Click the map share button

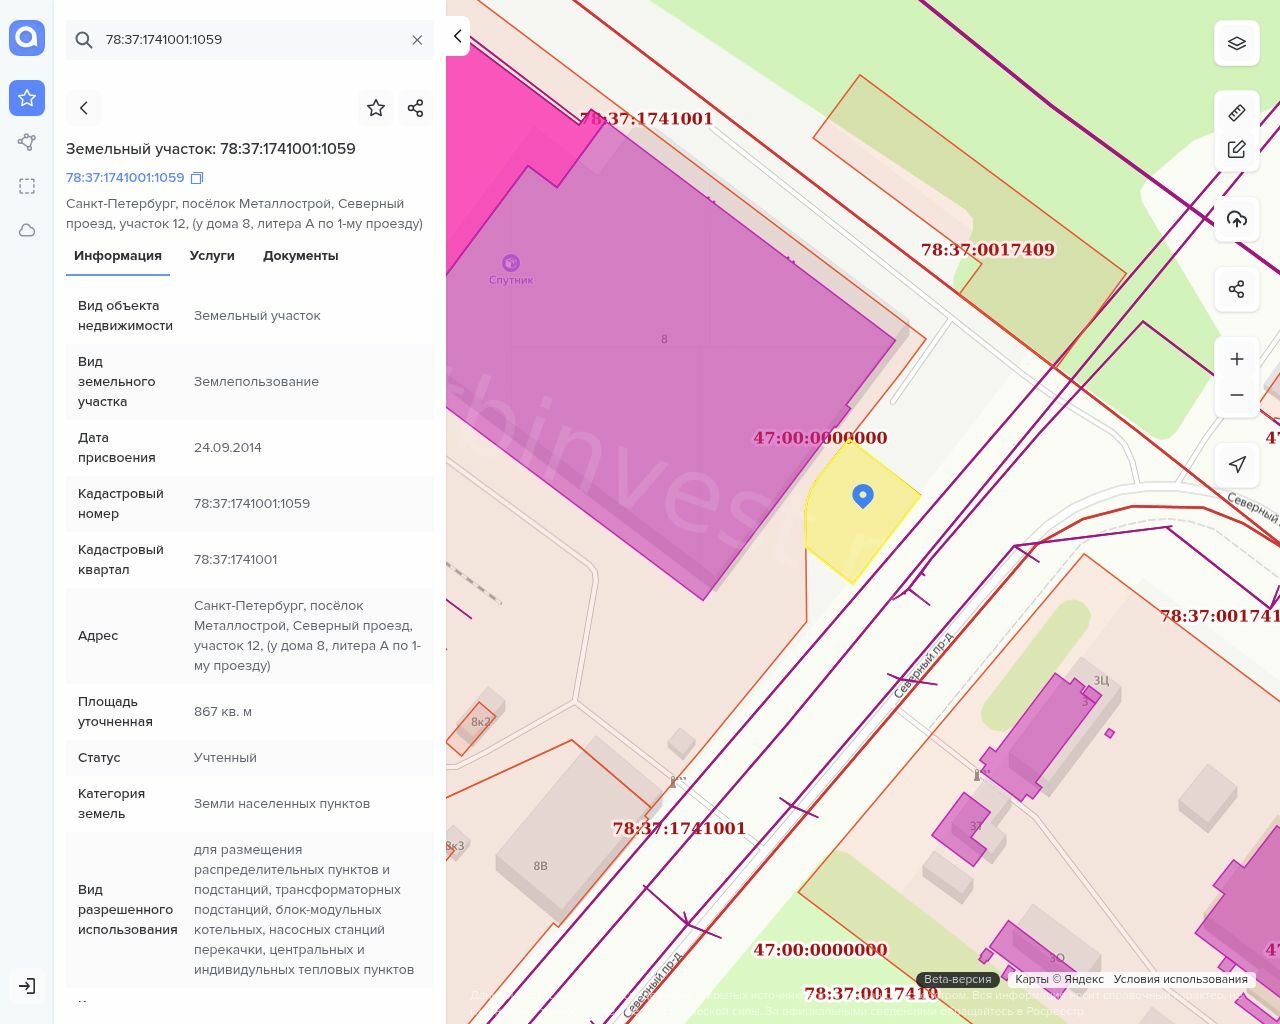pyautogui.click(x=1237, y=289)
